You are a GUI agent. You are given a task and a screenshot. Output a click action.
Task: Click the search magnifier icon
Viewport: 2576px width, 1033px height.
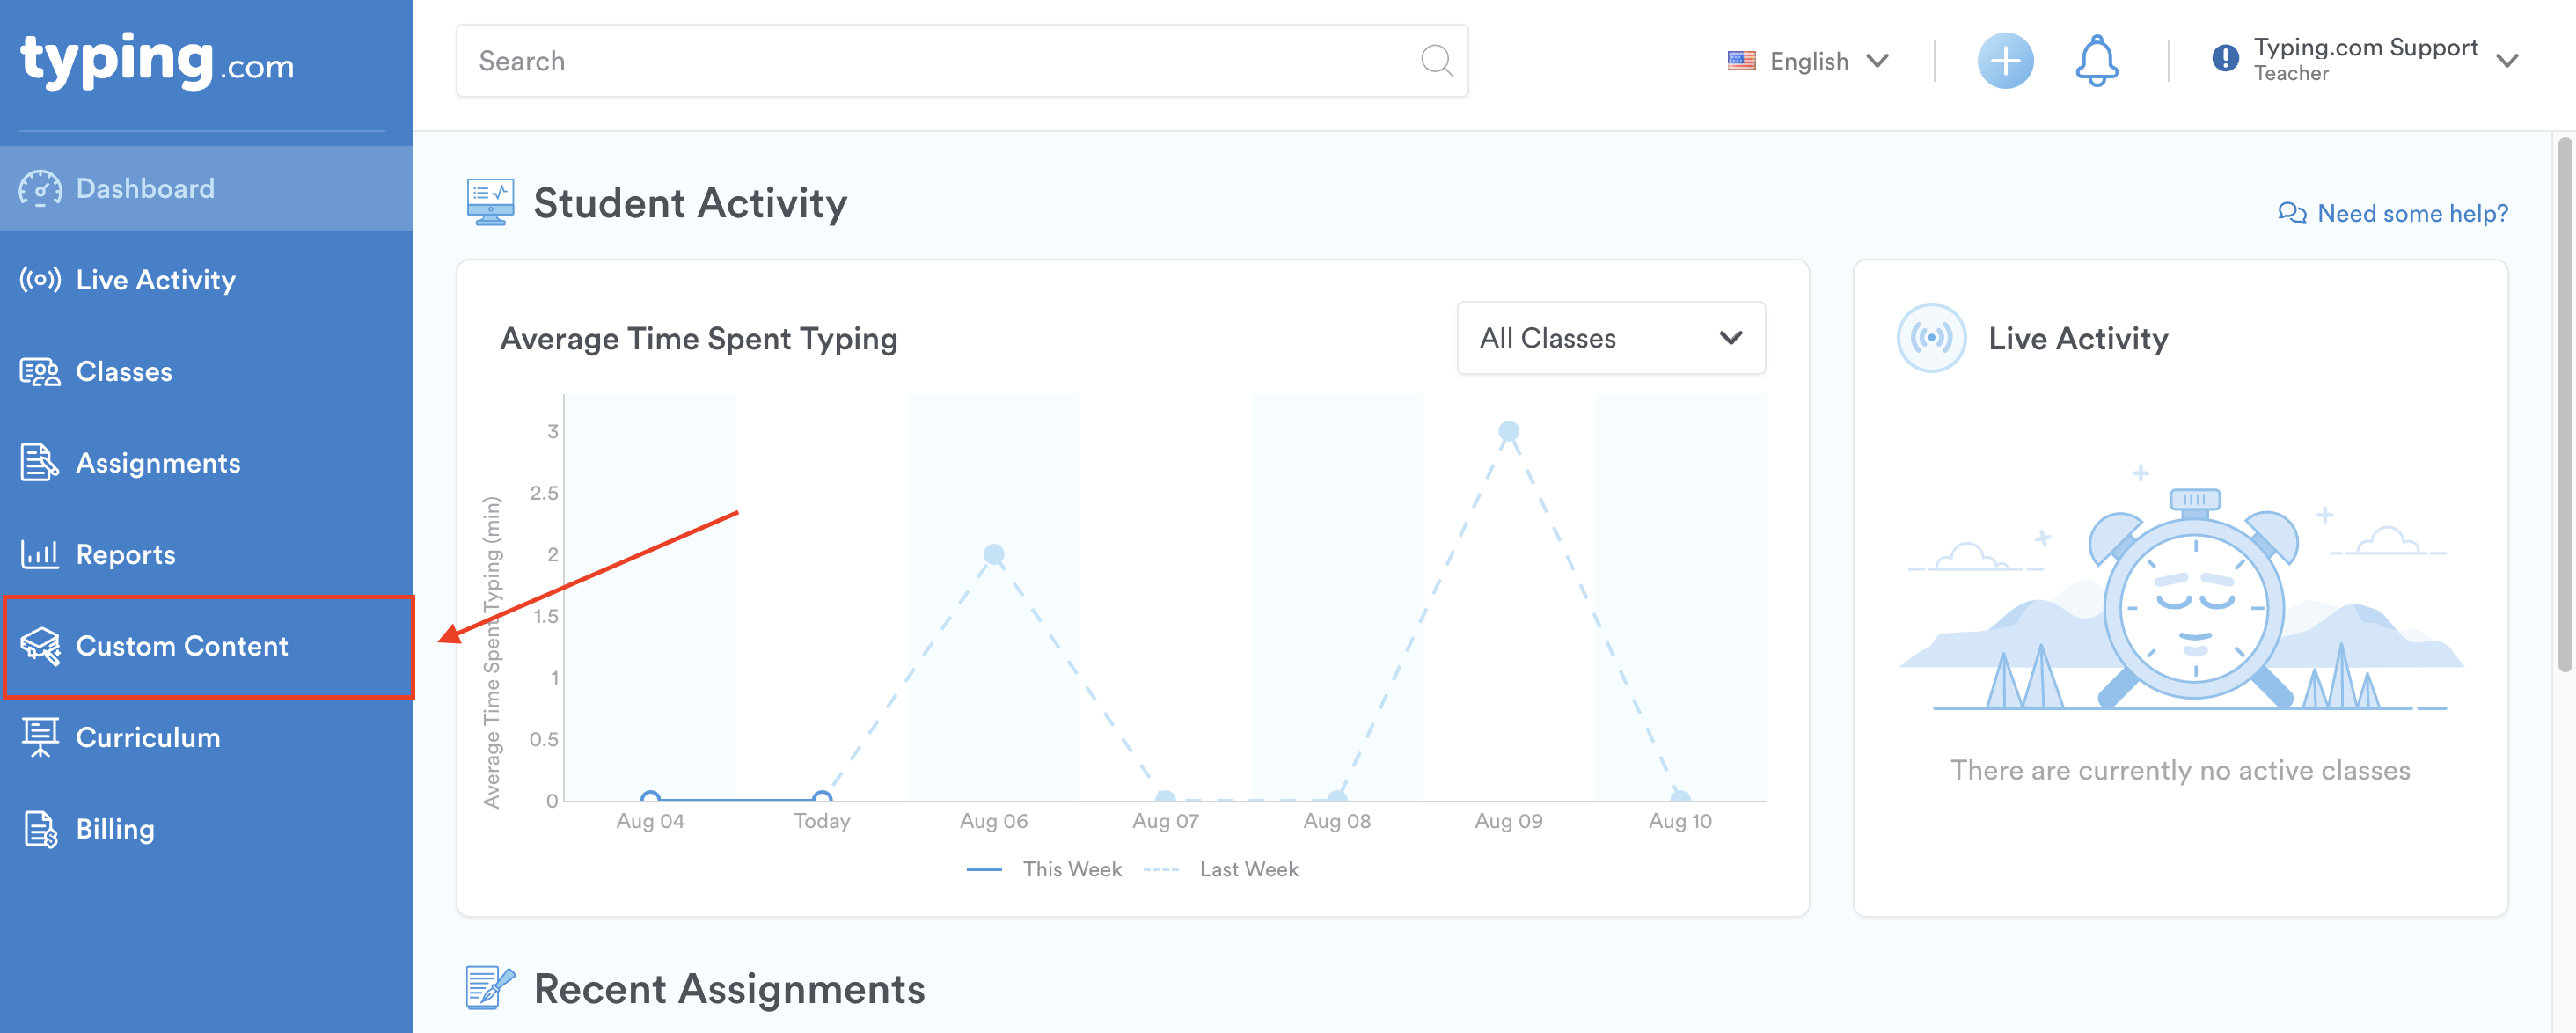pyautogui.click(x=1436, y=61)
